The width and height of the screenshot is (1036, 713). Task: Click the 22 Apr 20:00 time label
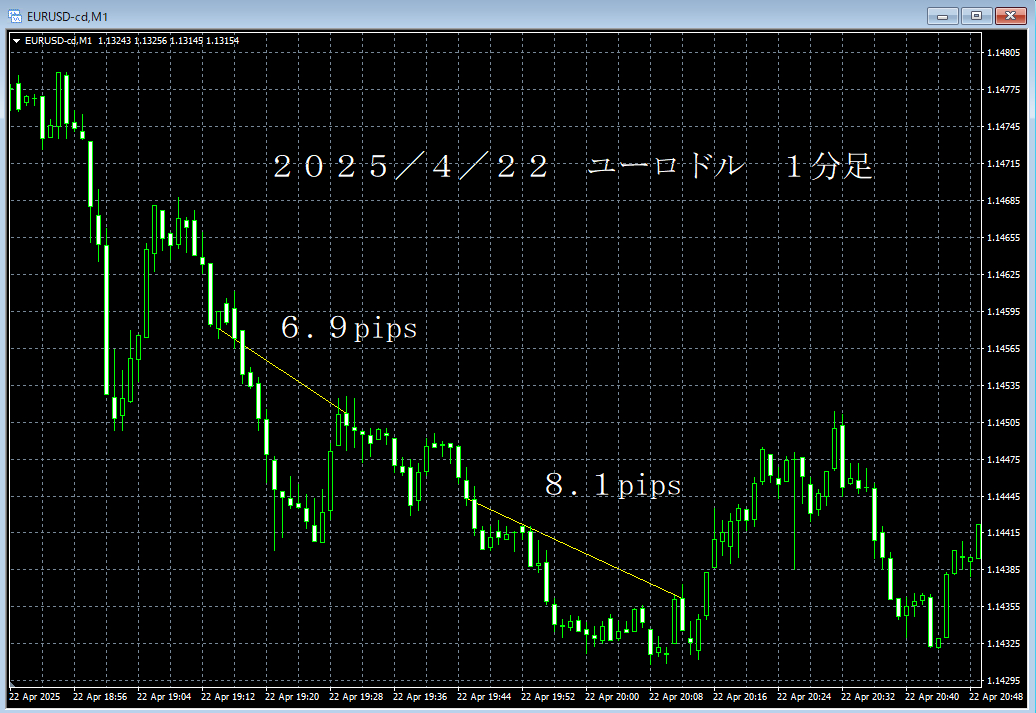point(612,697)
